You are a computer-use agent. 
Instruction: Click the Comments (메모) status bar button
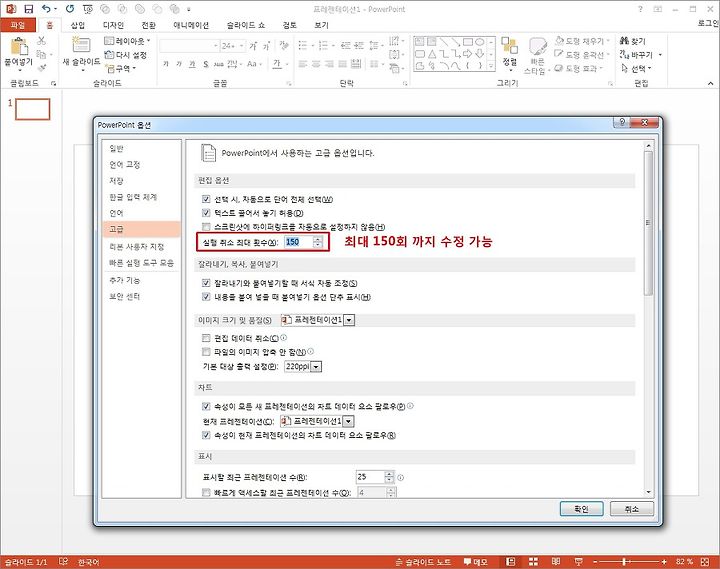tap(475, 562)
